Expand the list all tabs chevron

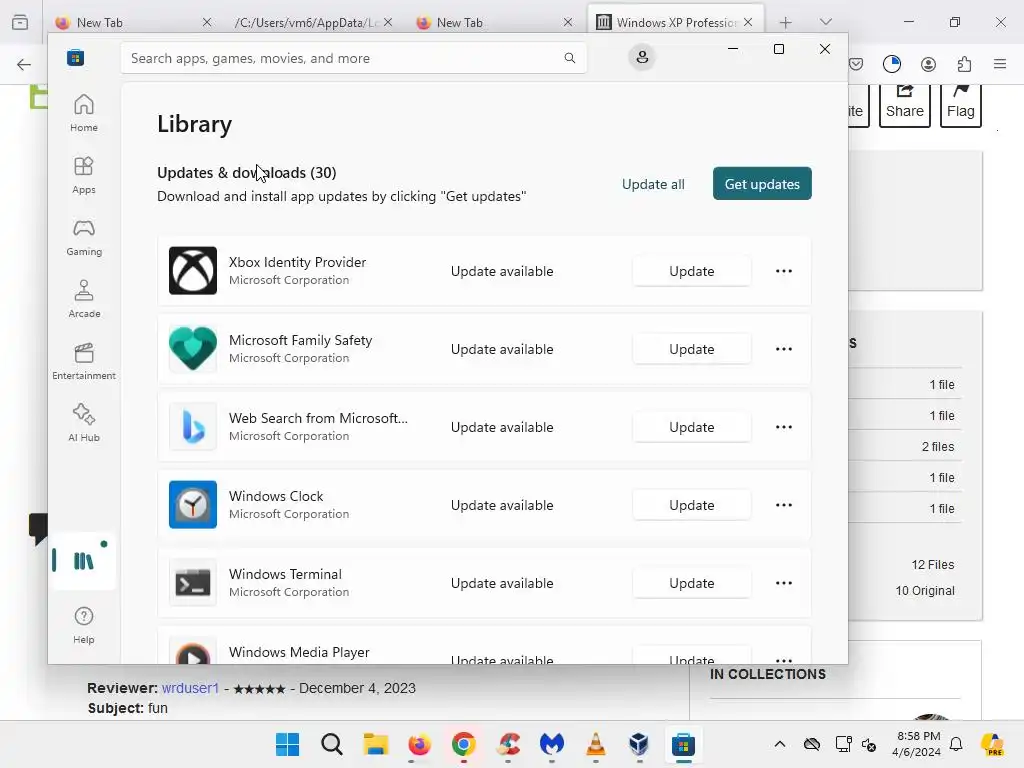[x=825, y=22]
